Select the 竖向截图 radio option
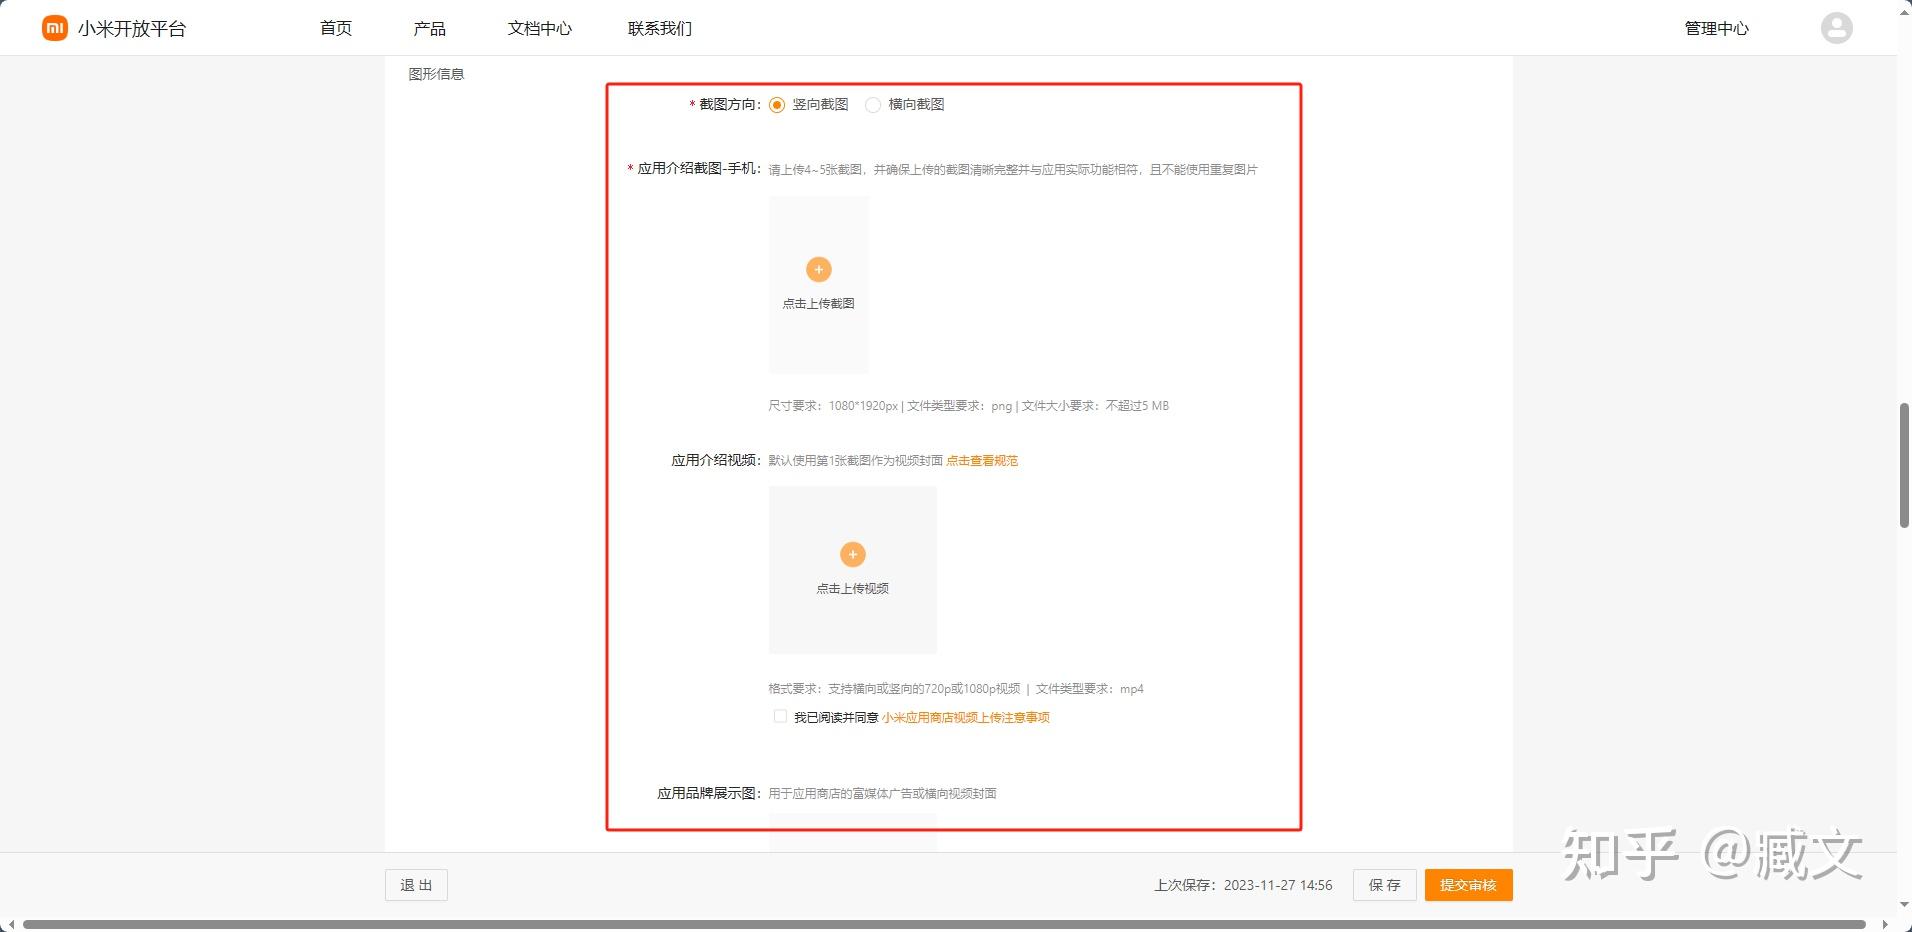1912x932 pixels. point(776,104)
